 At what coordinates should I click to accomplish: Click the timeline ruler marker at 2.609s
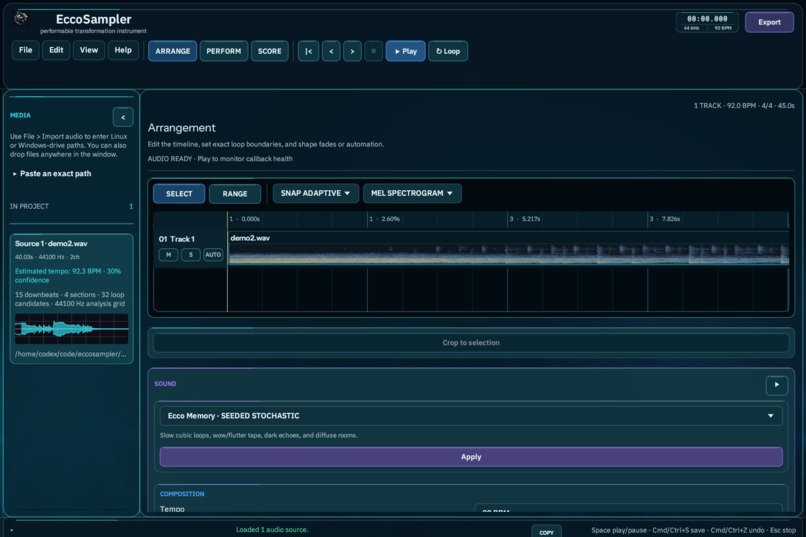(x=384, y=219)
